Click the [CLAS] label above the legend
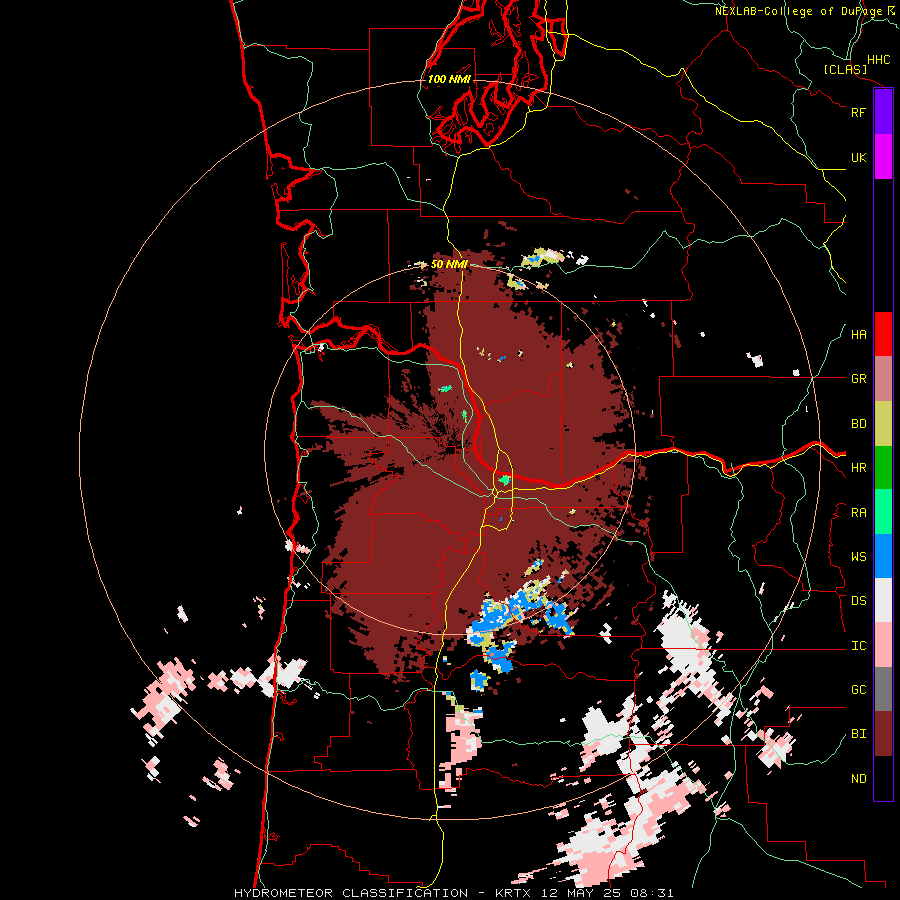 click(x=845, y=70)
